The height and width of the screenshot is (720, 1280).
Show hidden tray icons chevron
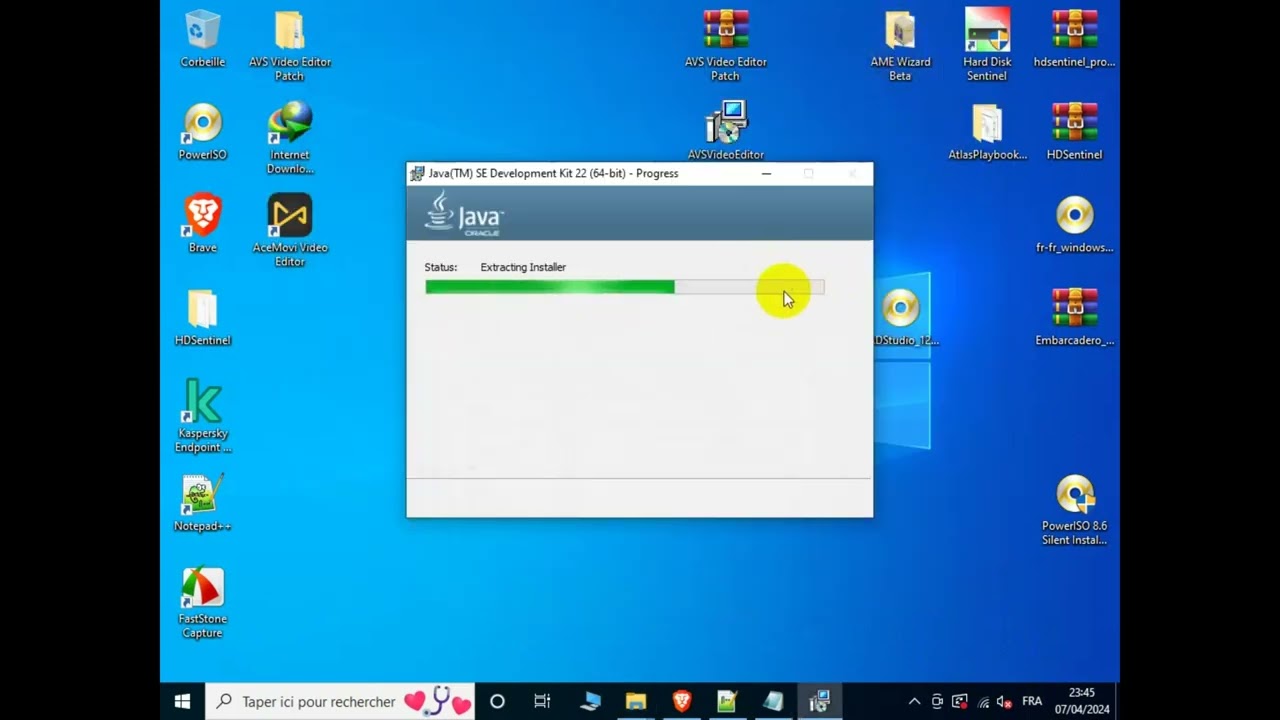pos(914,701)
